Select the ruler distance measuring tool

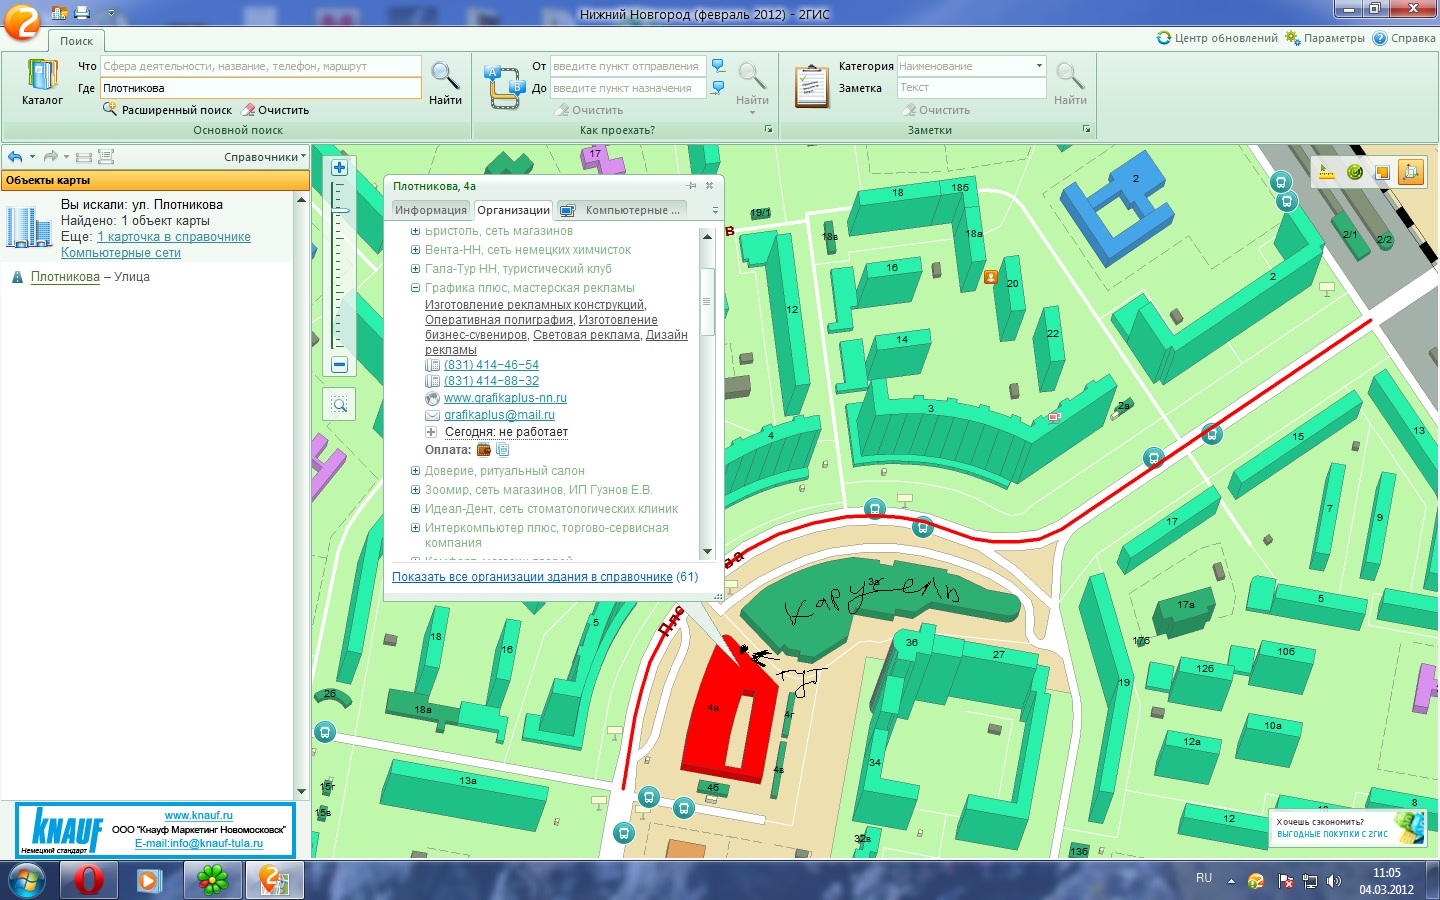(1327, 172)
